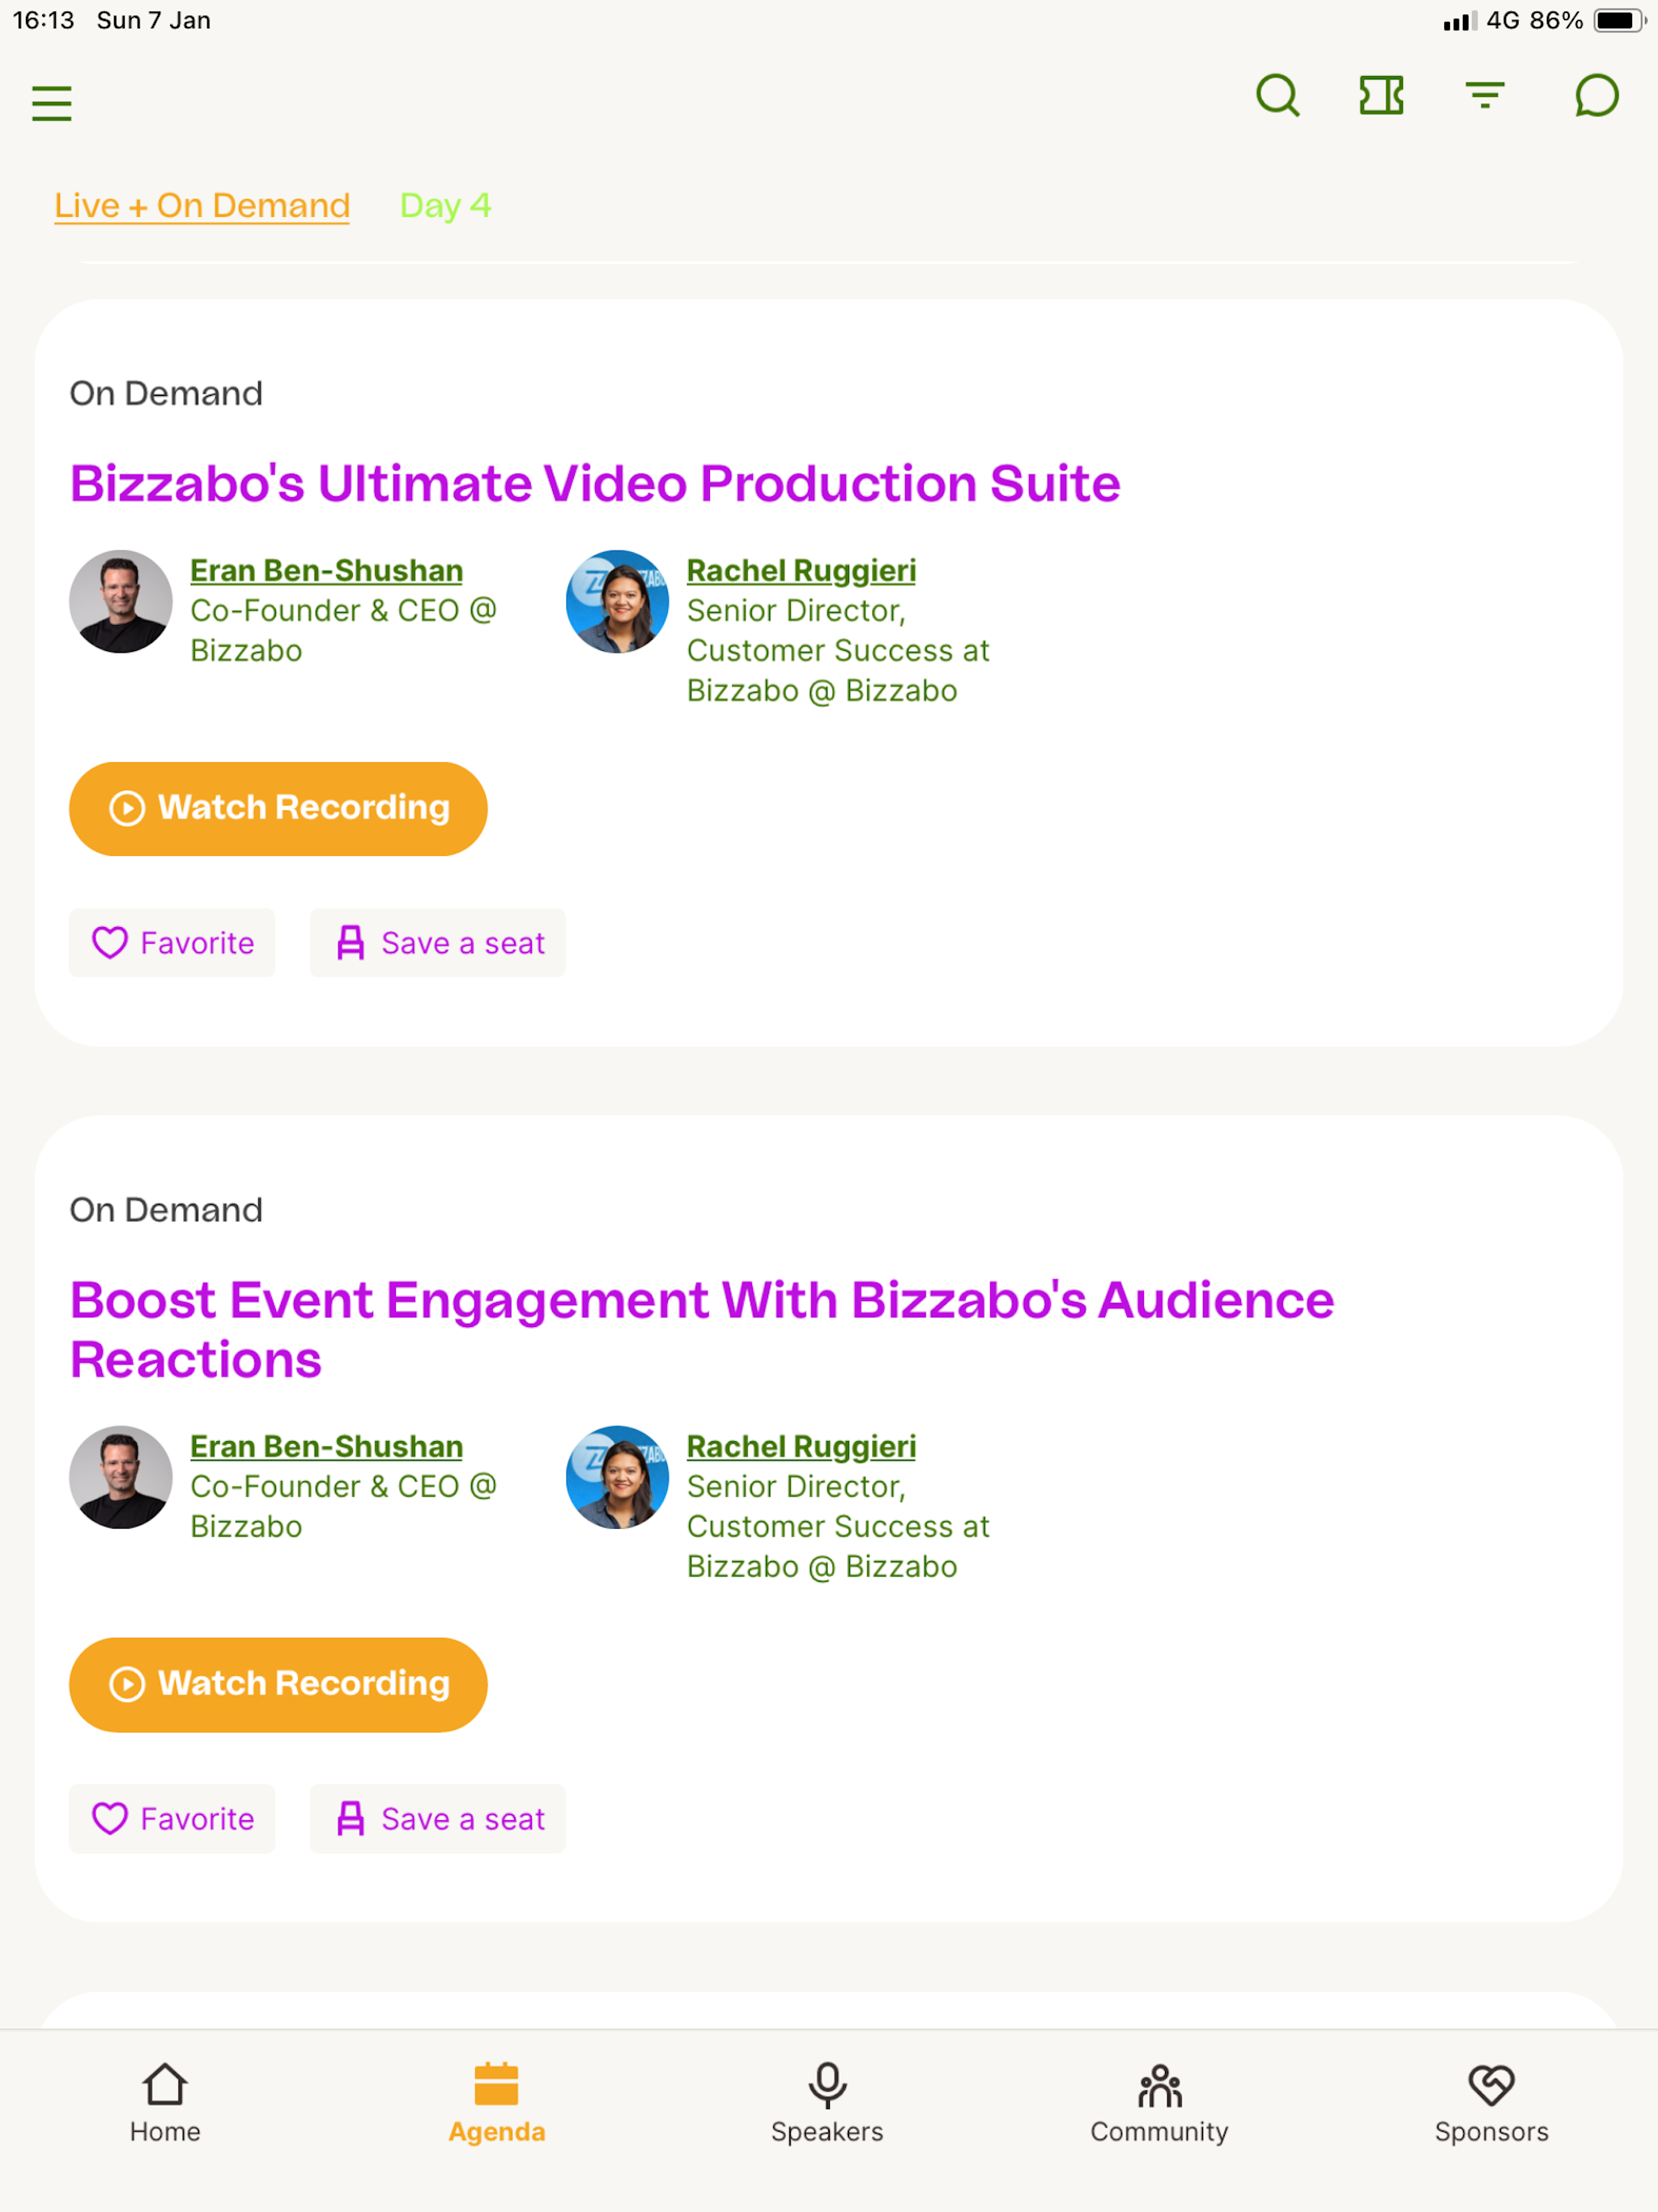Open Bizzabo's Ultimate Video Production Suite session
Screen dimensions: 1658x2212
595,484
